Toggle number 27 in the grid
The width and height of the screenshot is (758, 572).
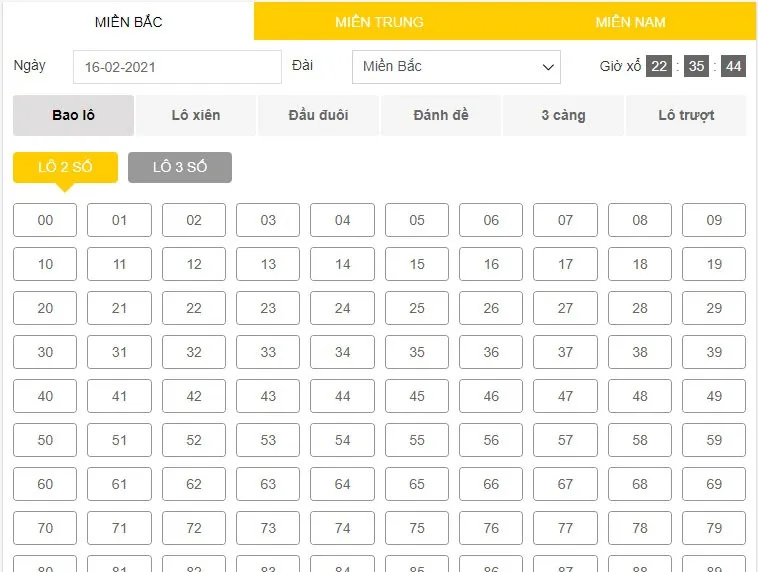[565, 308]
